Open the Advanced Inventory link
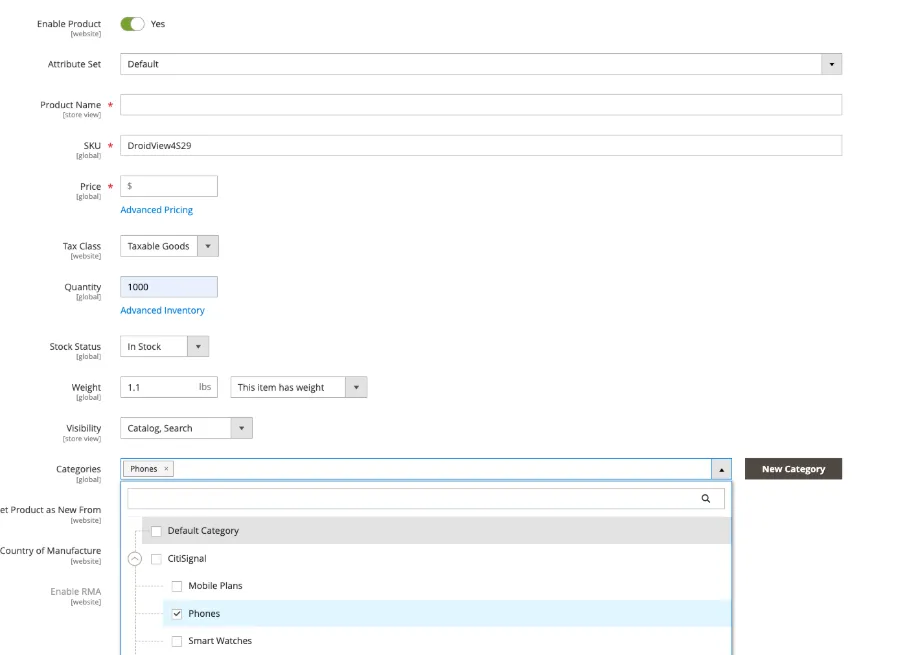Image resolution: width=901 pixels, height=655 pixels. [162, 311]
